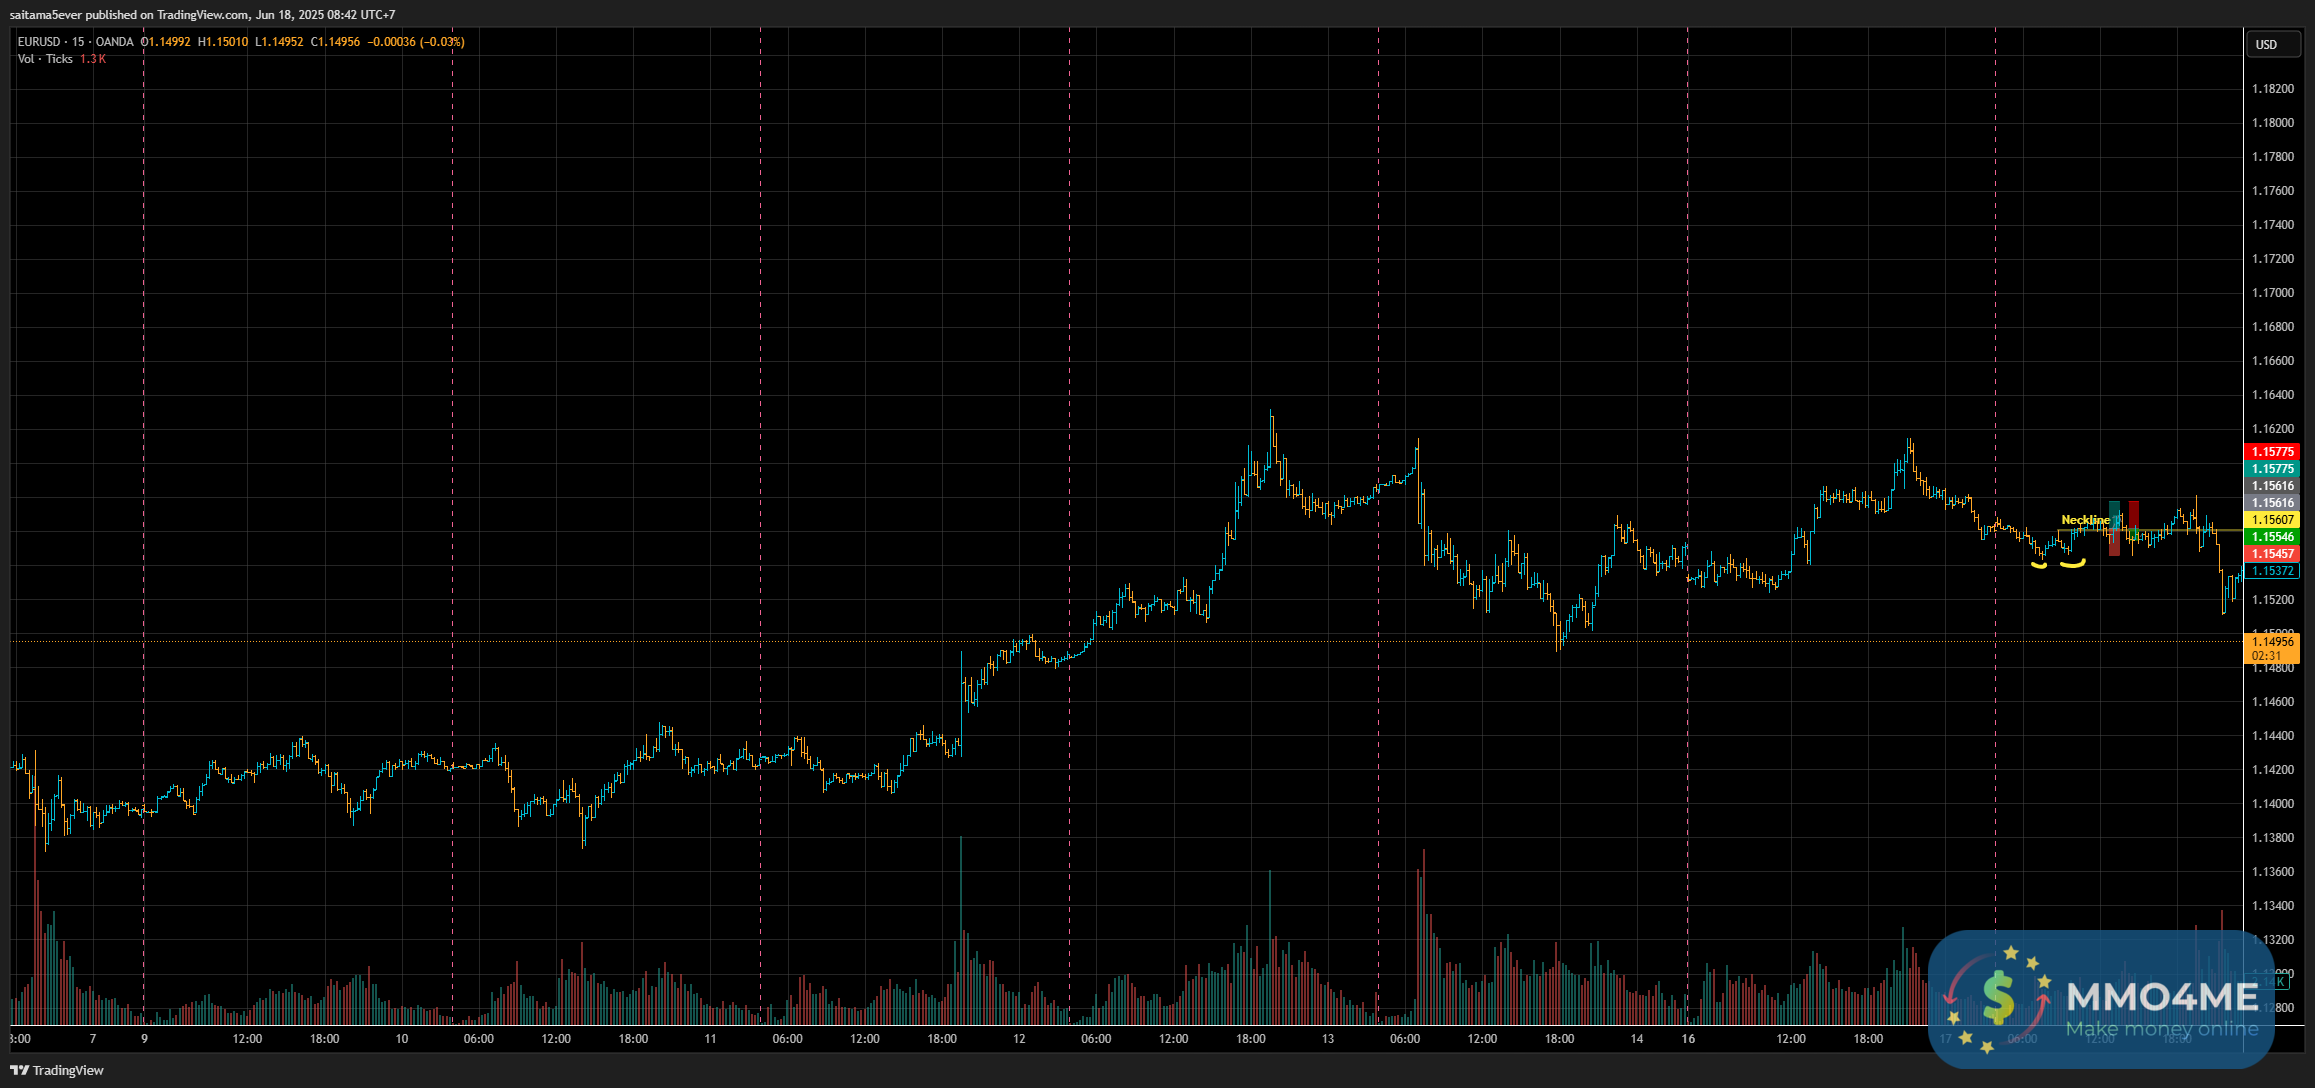2315x1088 pixels.
Task: Click the day 16 label on time axis
Action: 1688,1039
